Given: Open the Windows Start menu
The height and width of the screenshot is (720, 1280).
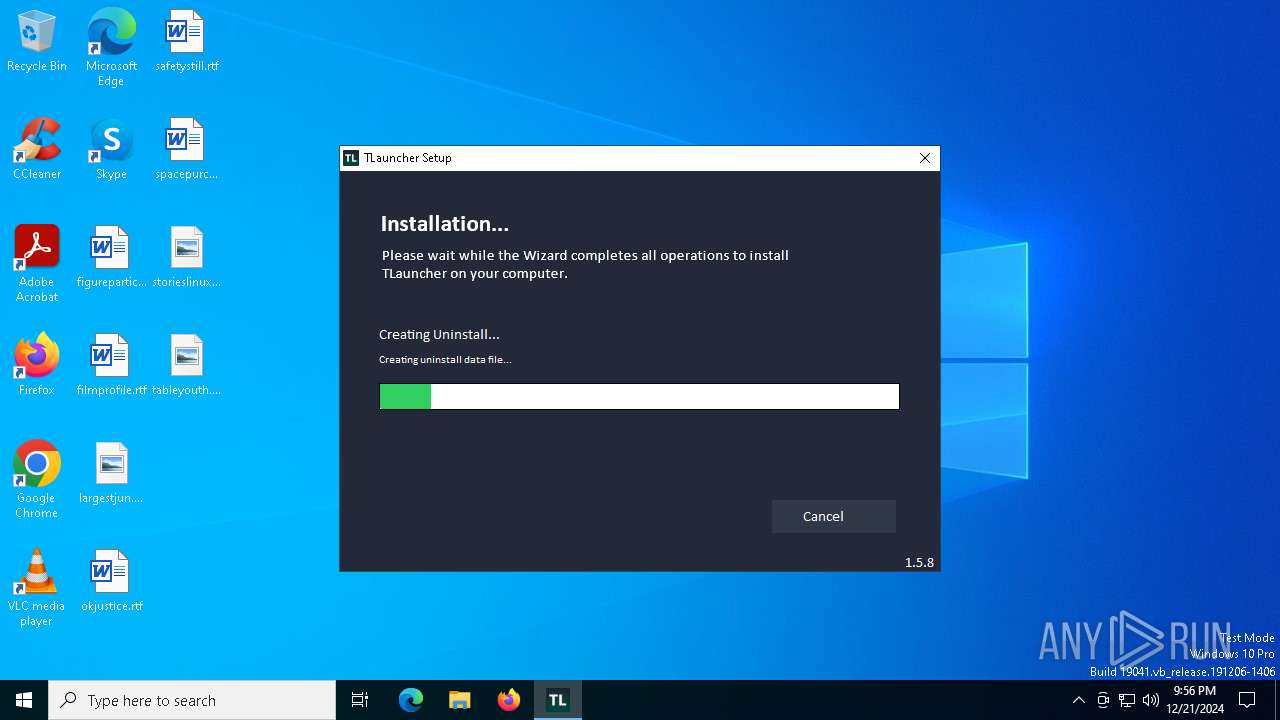Looking at the screenshot, I should 24,700.
